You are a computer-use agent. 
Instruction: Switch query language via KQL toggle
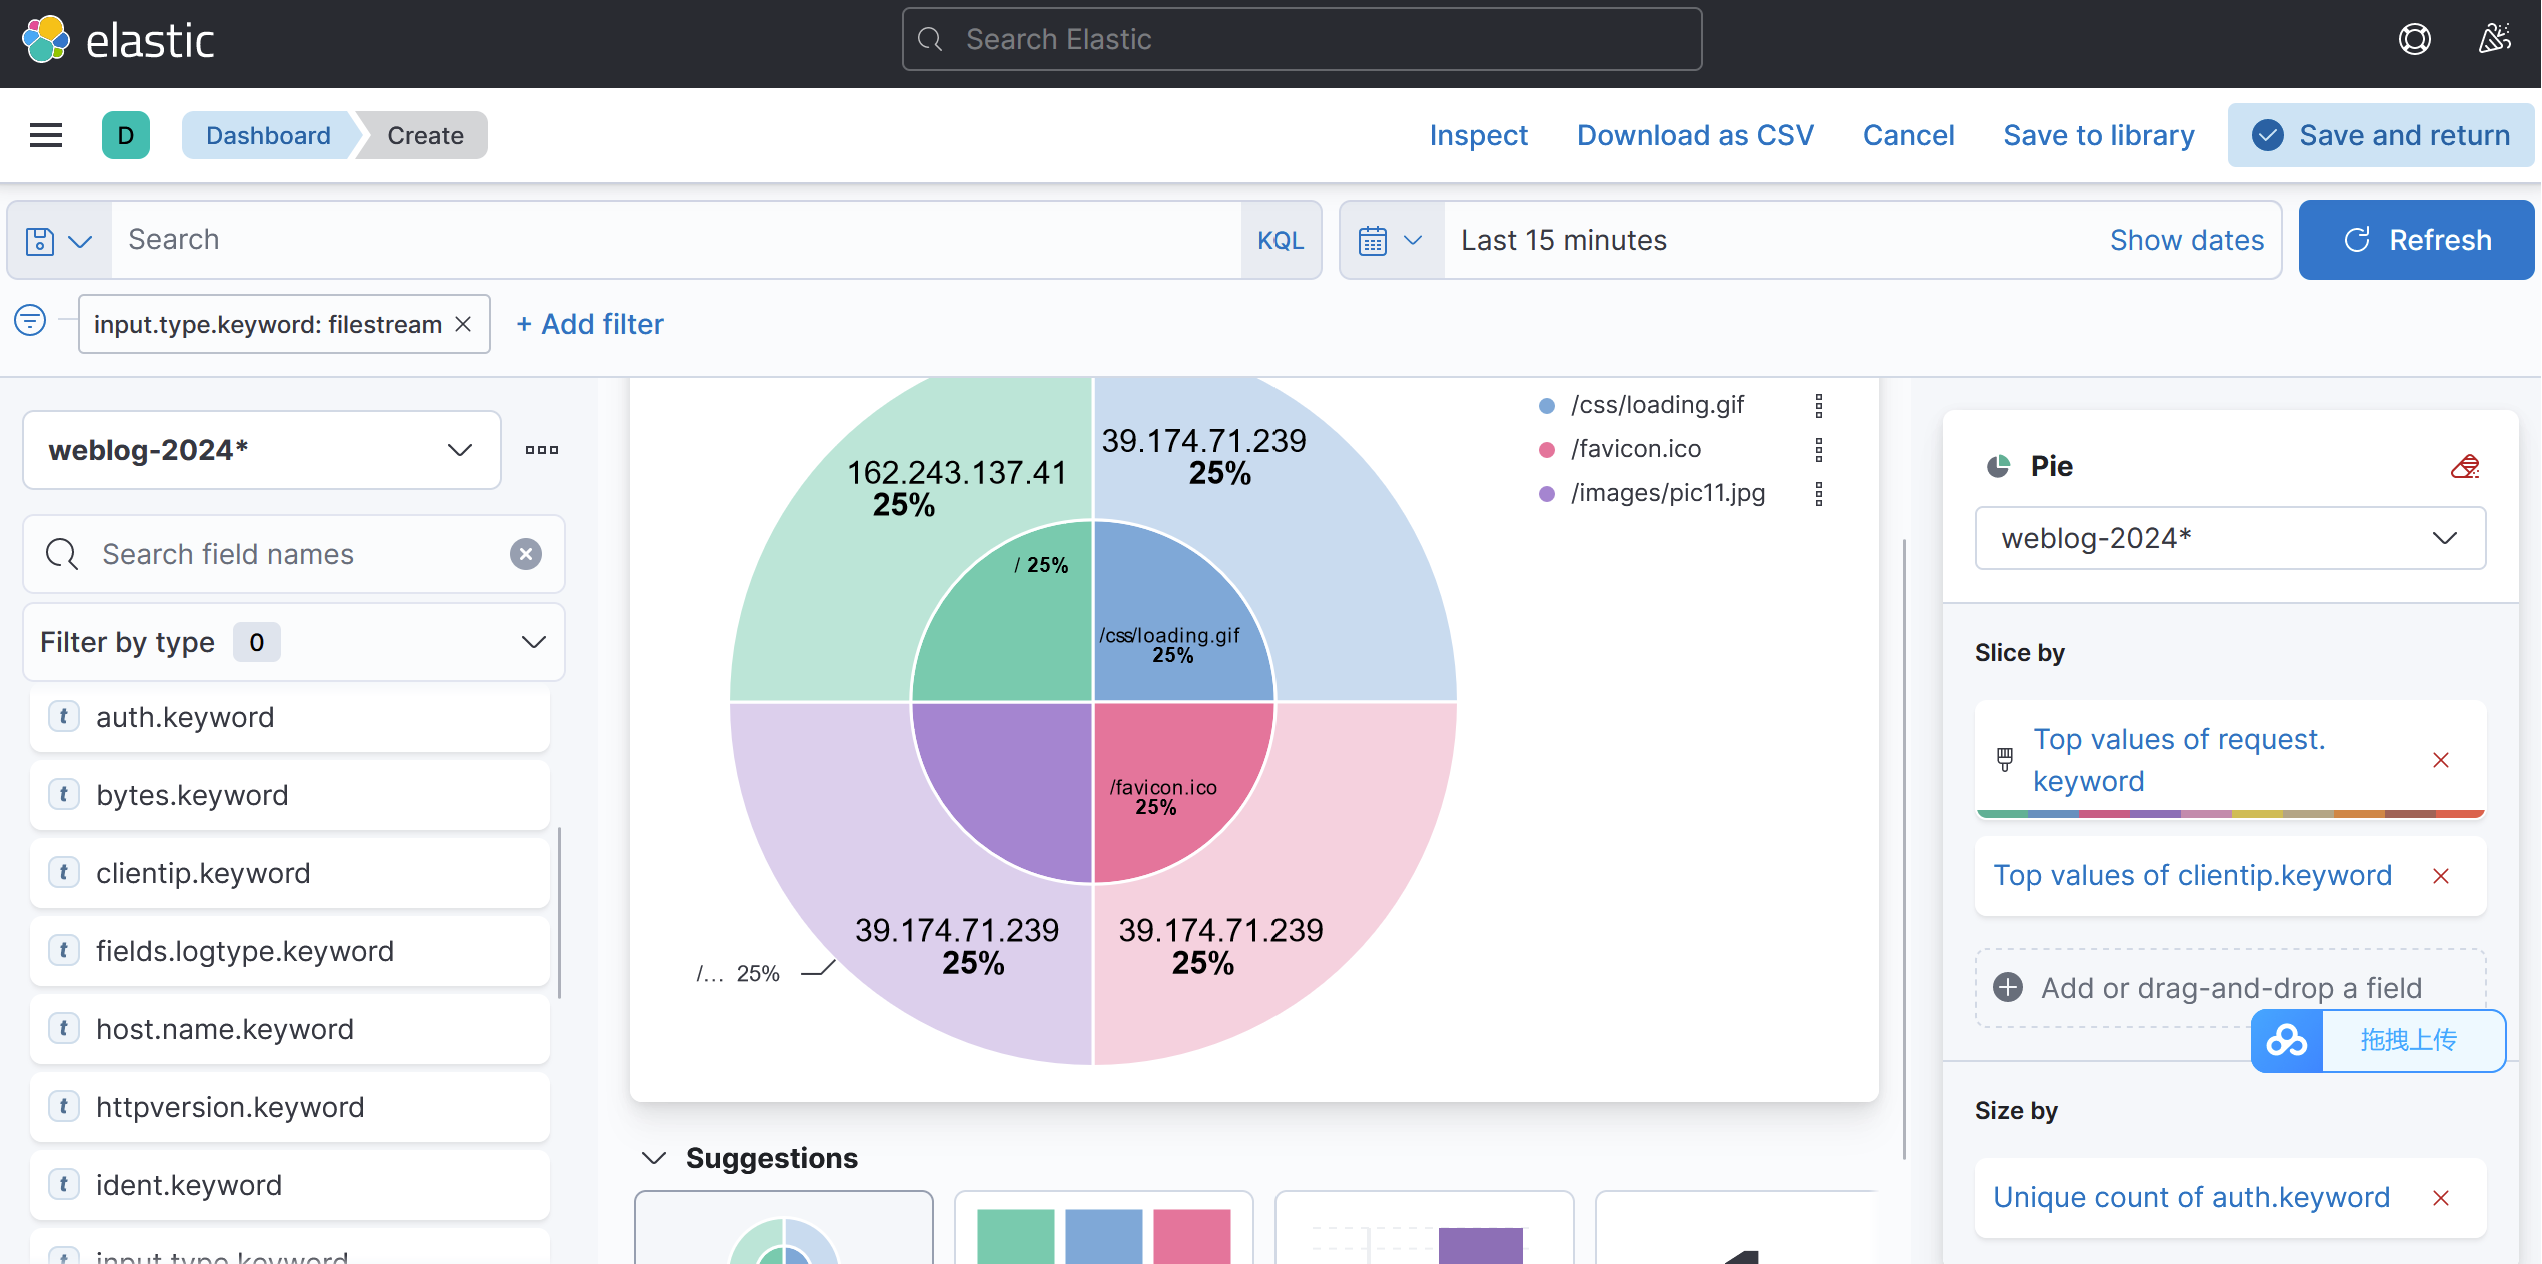(1280, 241)
